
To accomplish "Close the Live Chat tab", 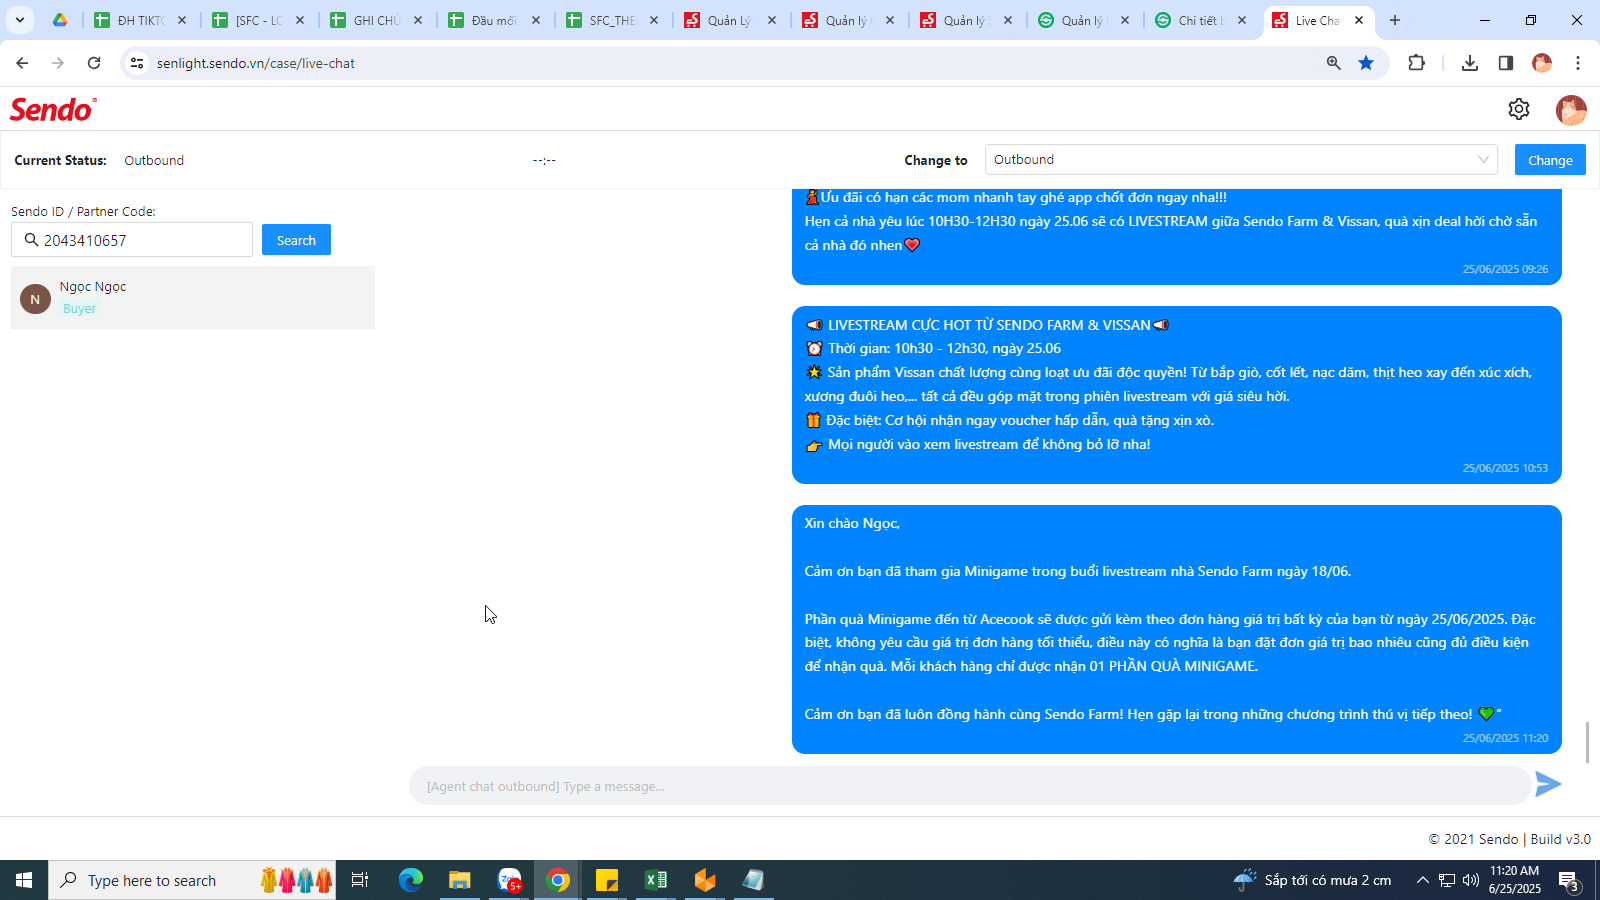I will pos(1359,20).
